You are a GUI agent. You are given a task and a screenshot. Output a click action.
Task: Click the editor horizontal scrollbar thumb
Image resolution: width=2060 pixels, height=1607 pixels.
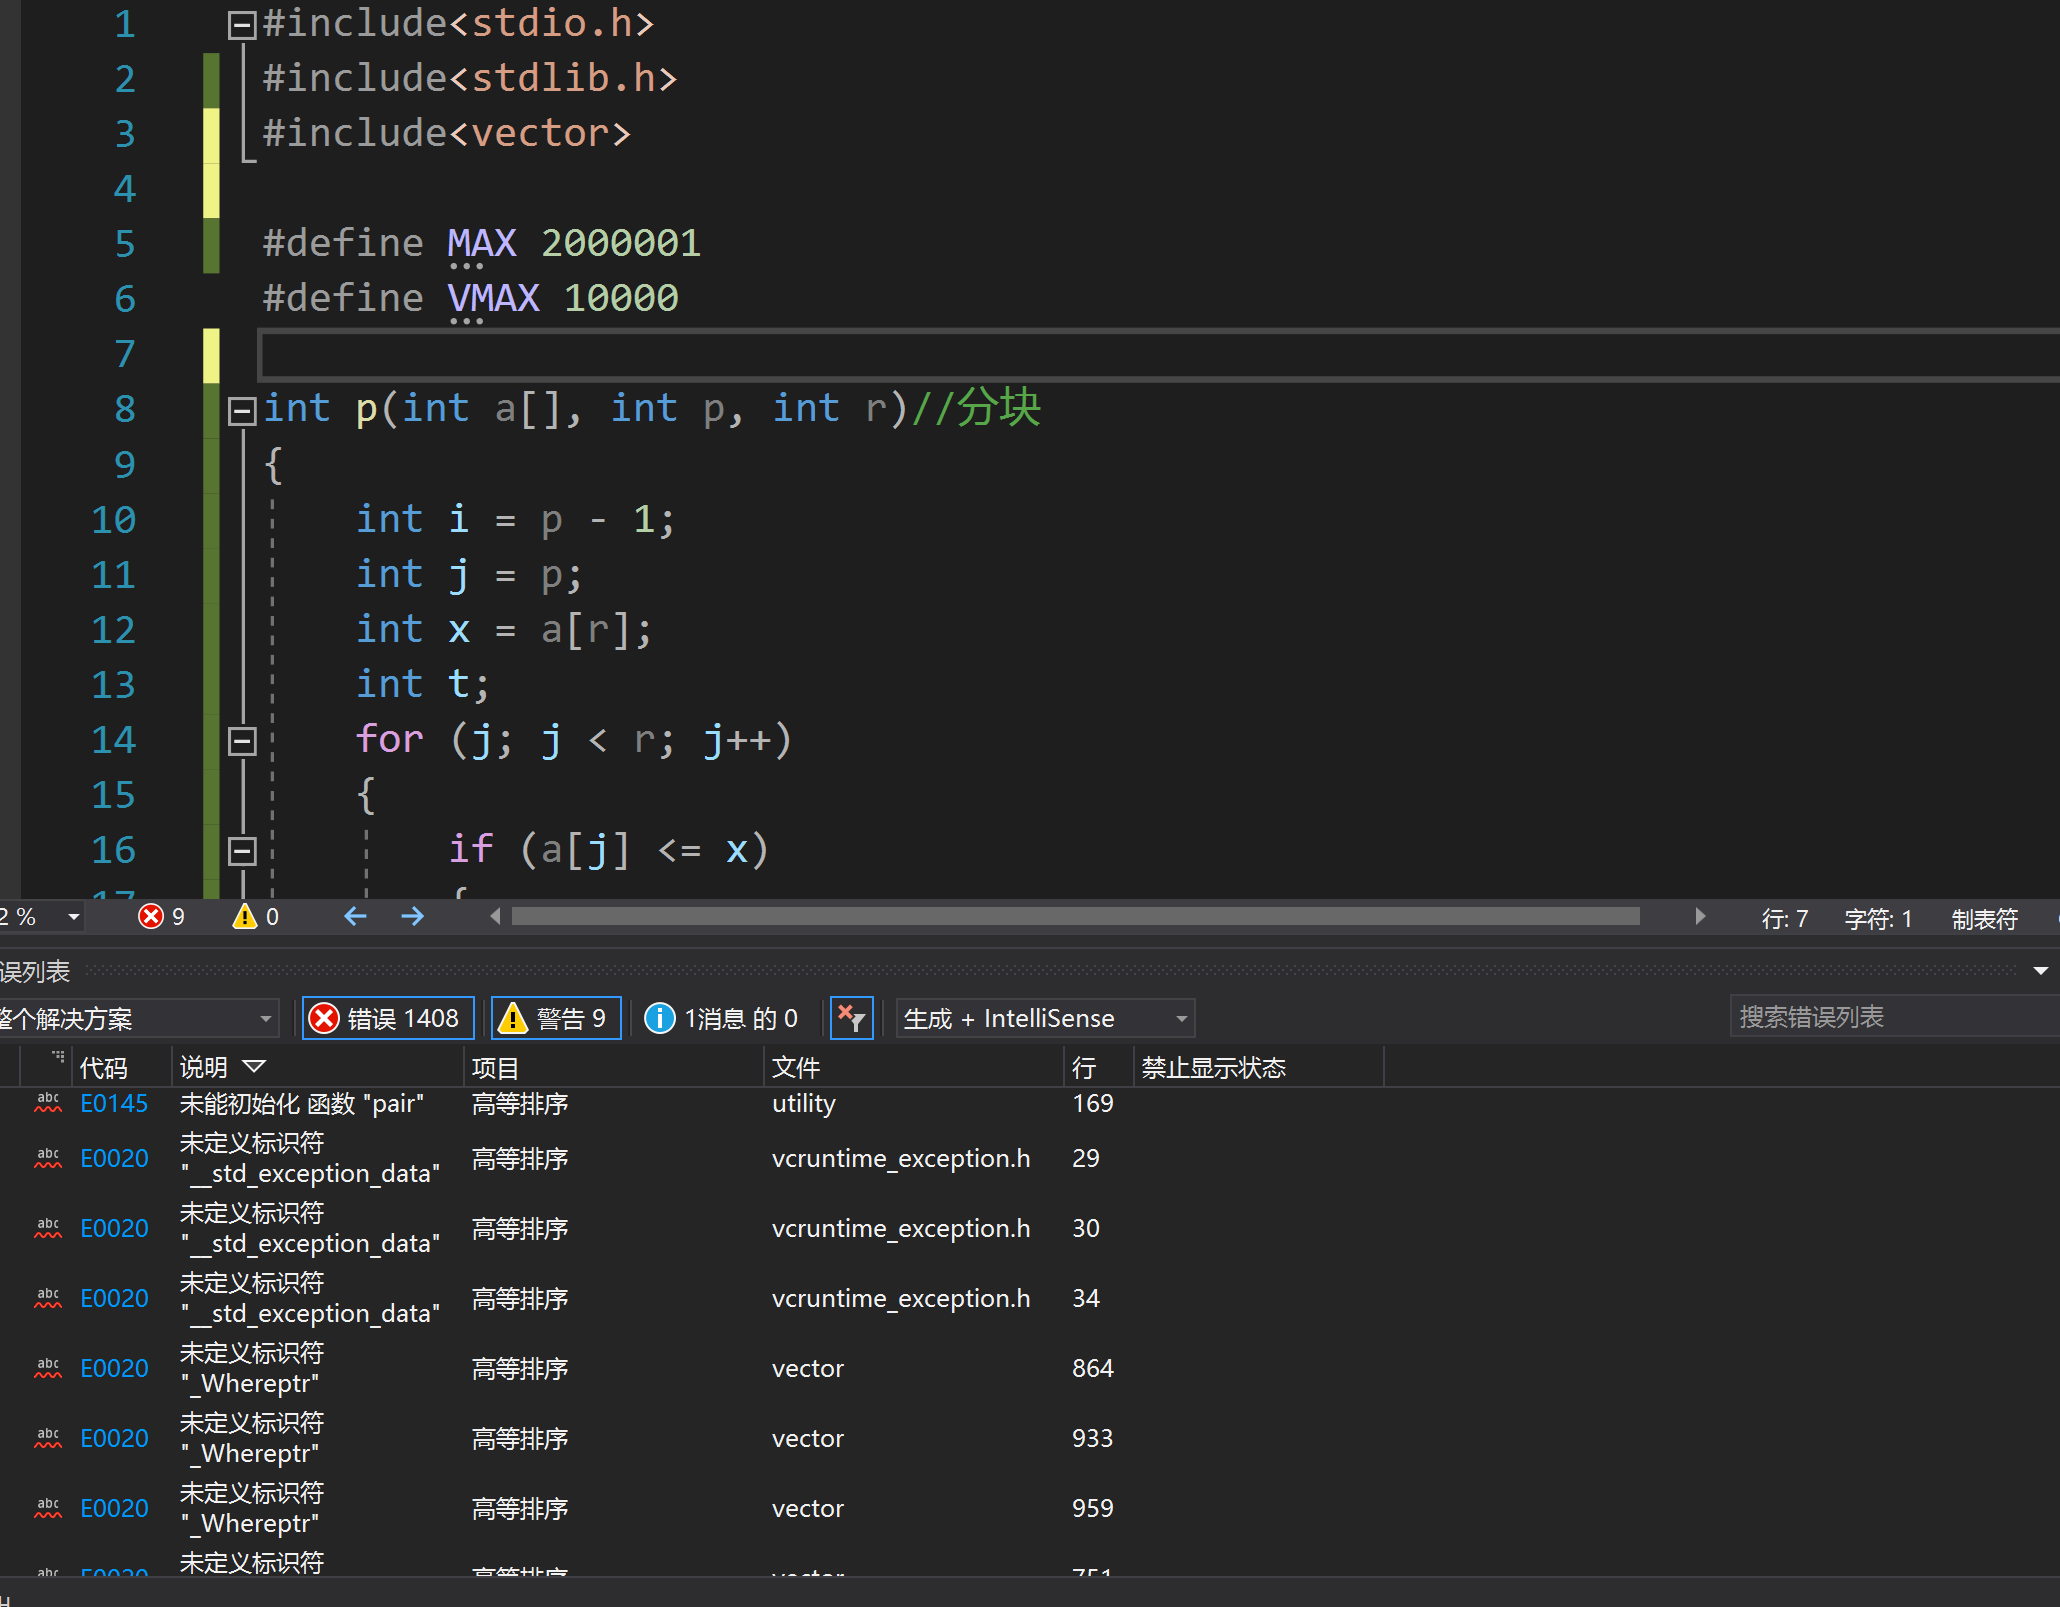coord(1075,916)
